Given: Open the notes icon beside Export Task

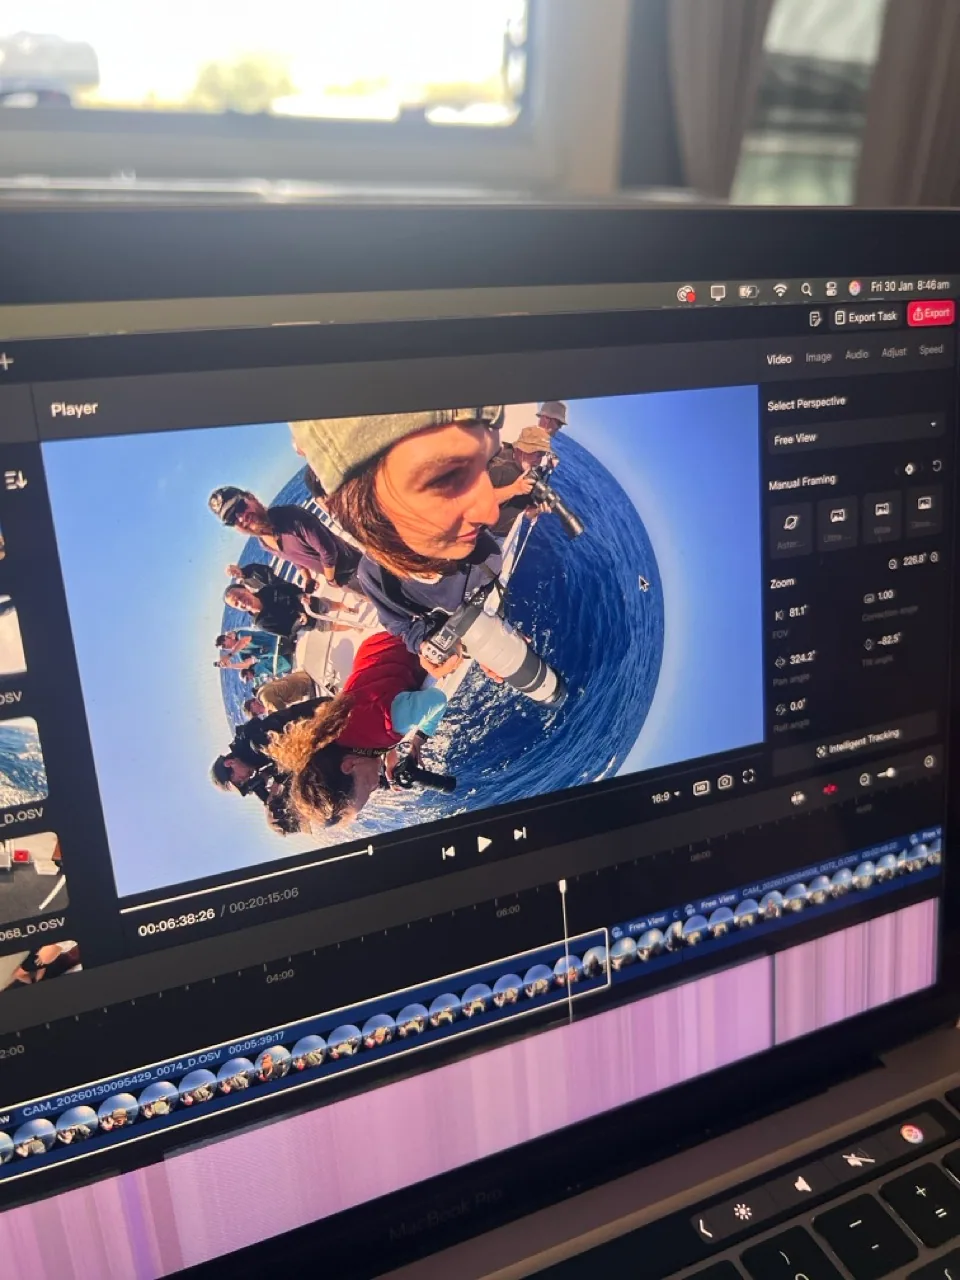Looking at the screenshot, I should 815,319.
